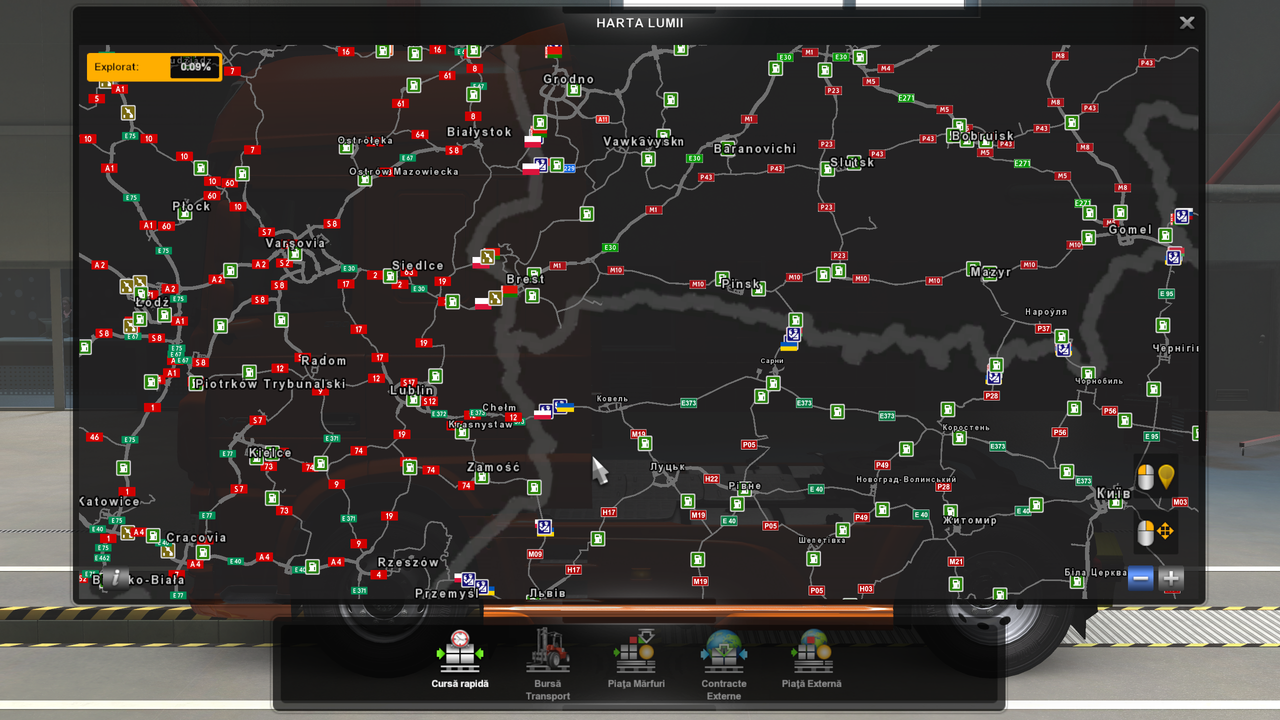
Task: Select checkpoint icon above the M09 marker
Action: 544,526
